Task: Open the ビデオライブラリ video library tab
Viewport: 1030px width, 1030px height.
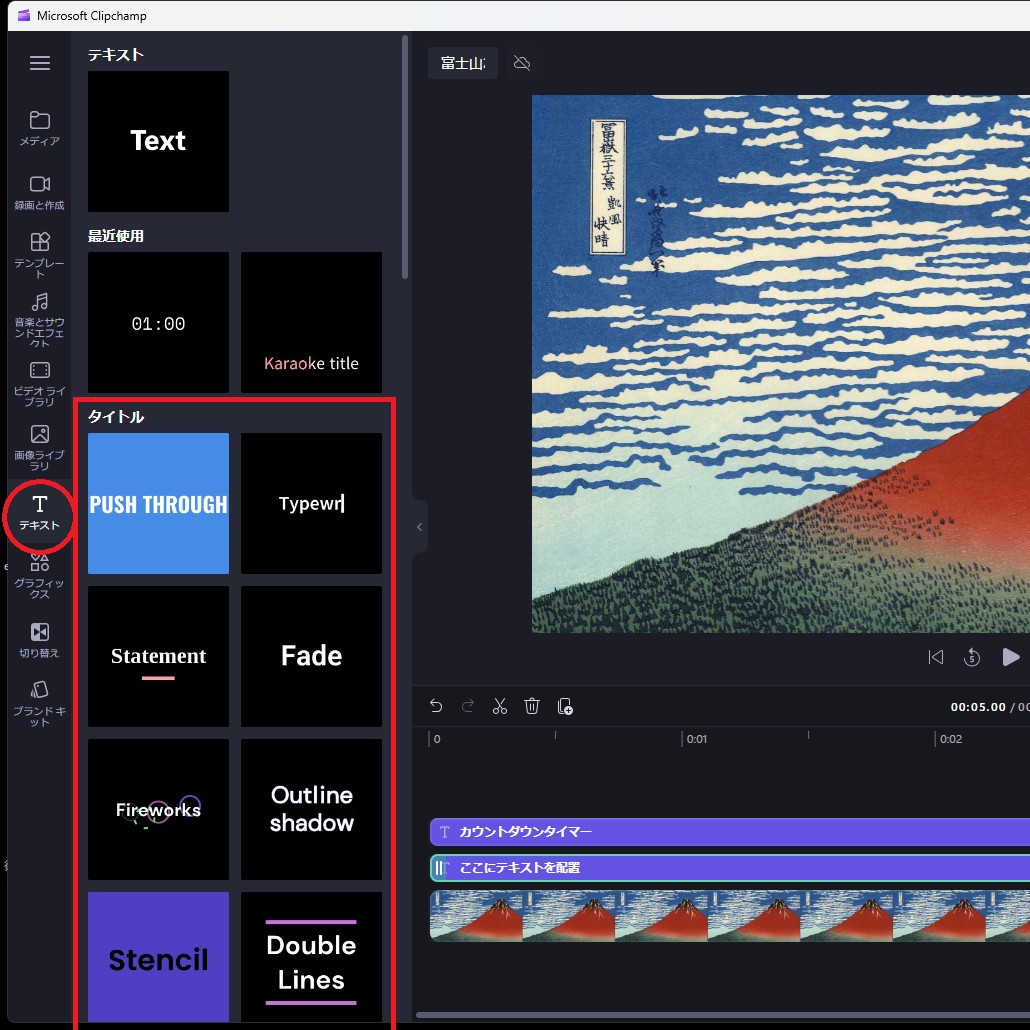Action: pyautogui.click(x=39, y=384)
